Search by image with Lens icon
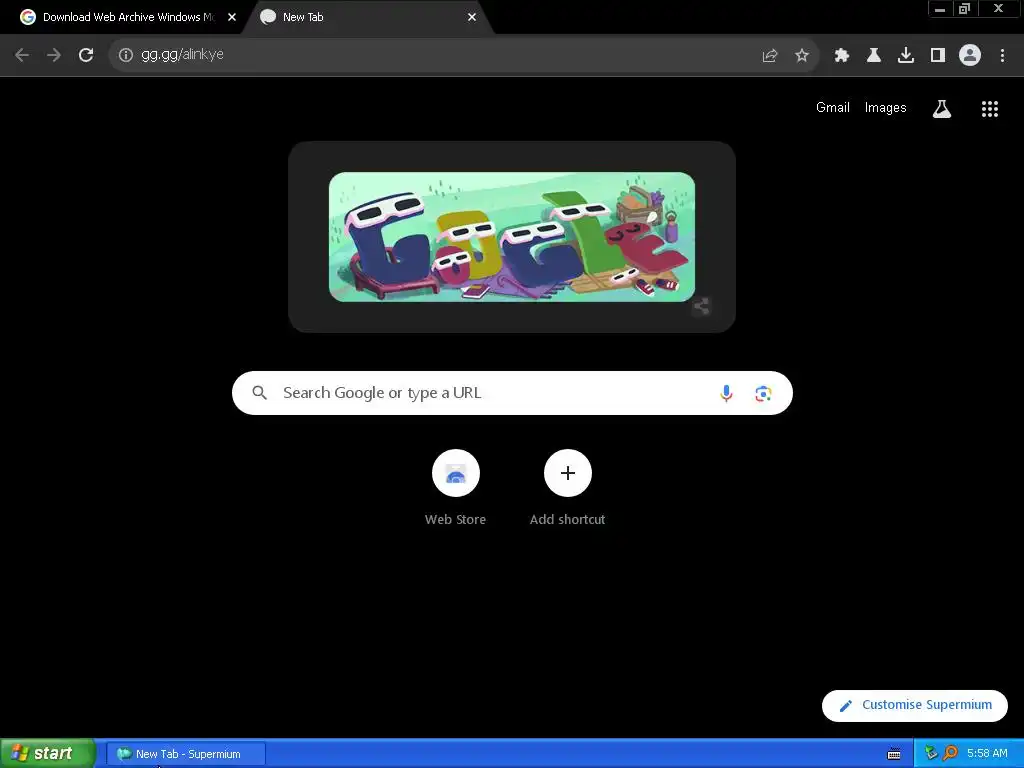The height and width of the screenshot is (768, 1024). click(763, 393)
